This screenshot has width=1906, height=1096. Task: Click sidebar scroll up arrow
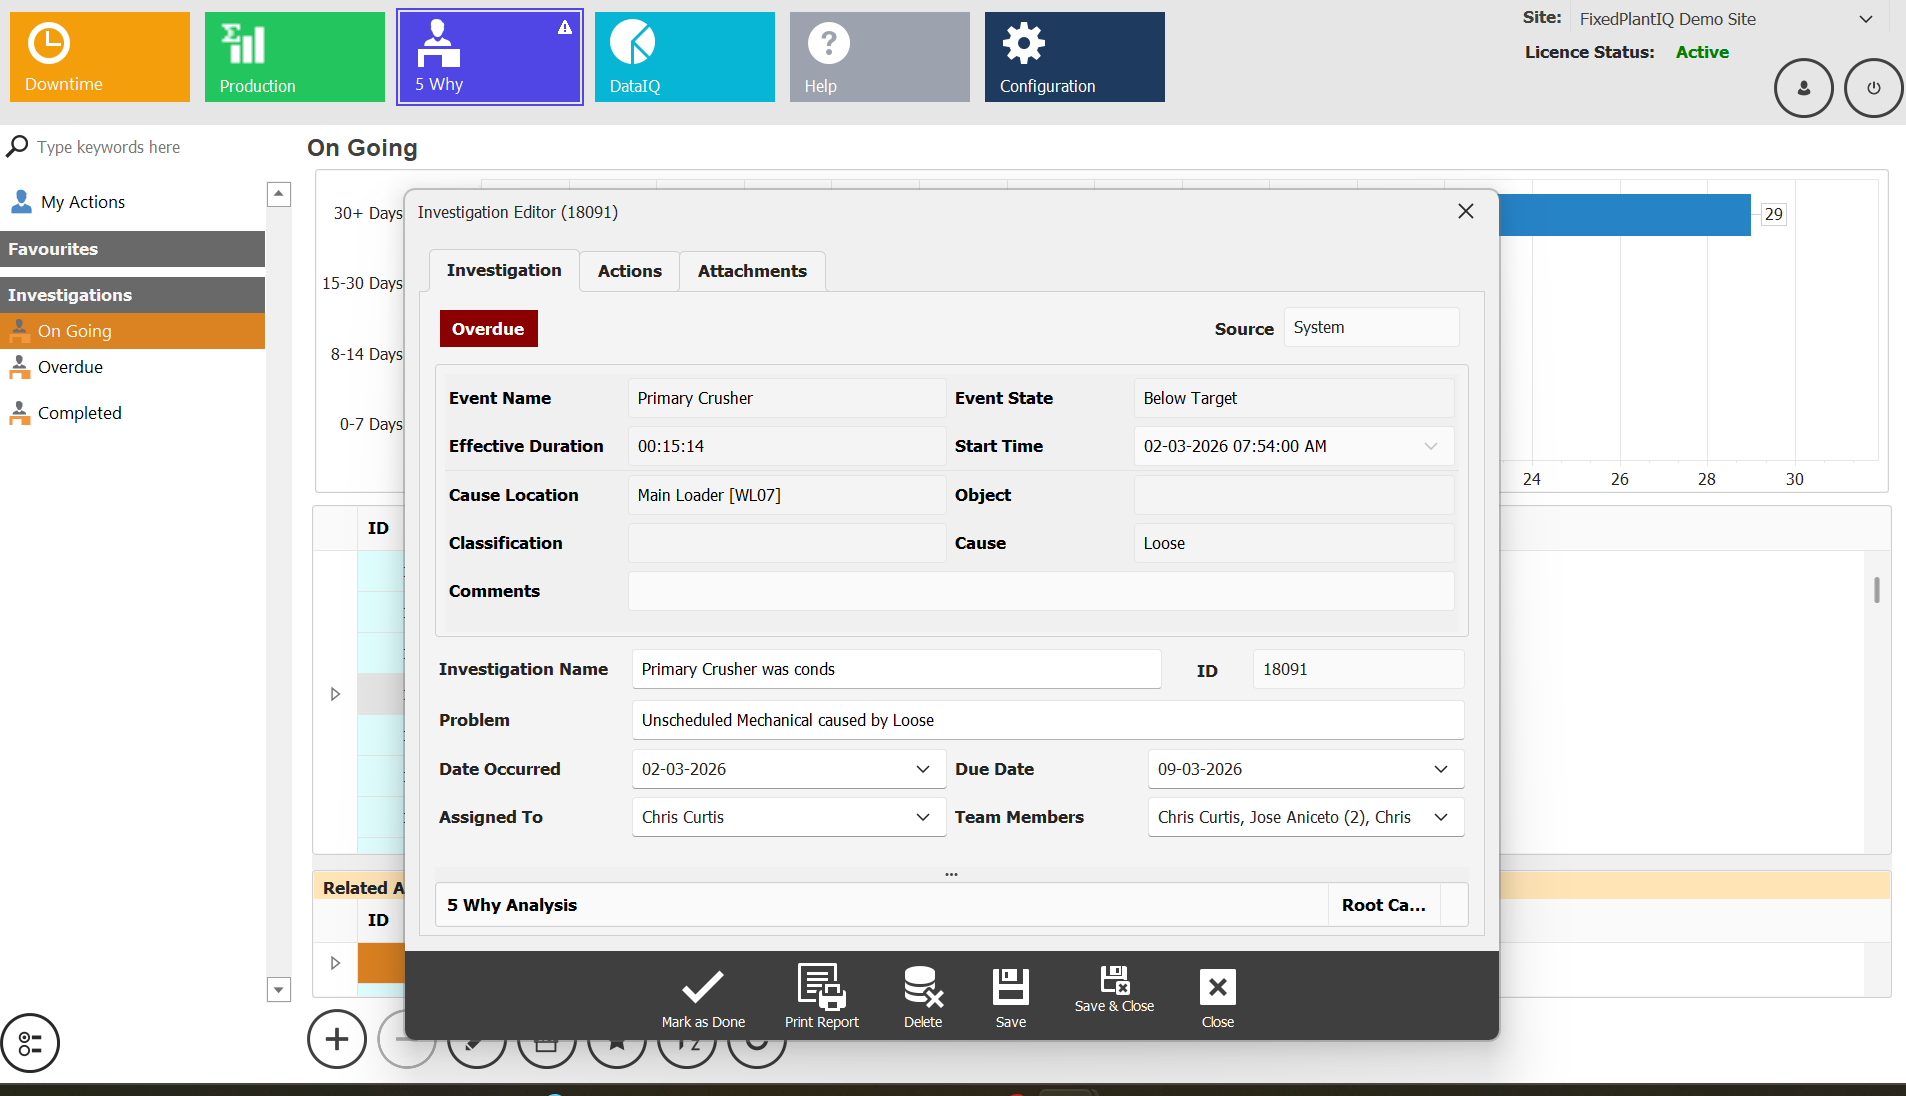pyautogui.click(x=279, y=194)
